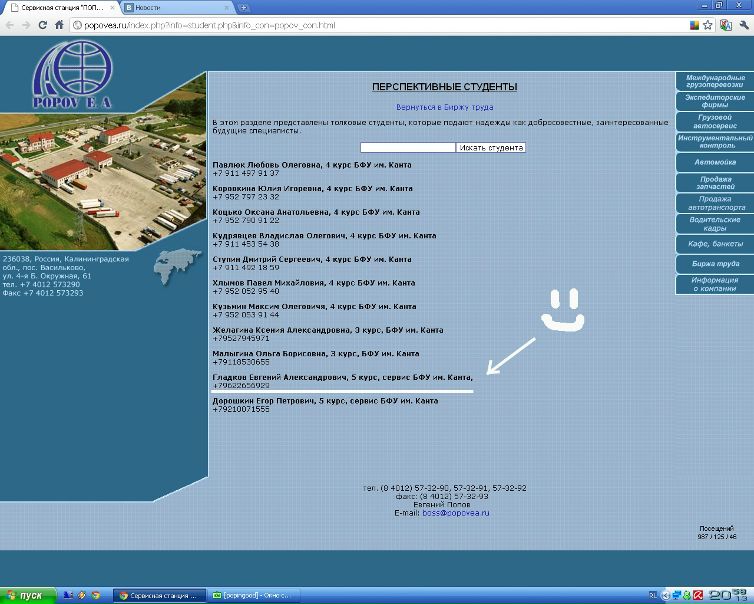Click the browser Forward arrow button
754x604 pixels.
[x=26, y=24]
